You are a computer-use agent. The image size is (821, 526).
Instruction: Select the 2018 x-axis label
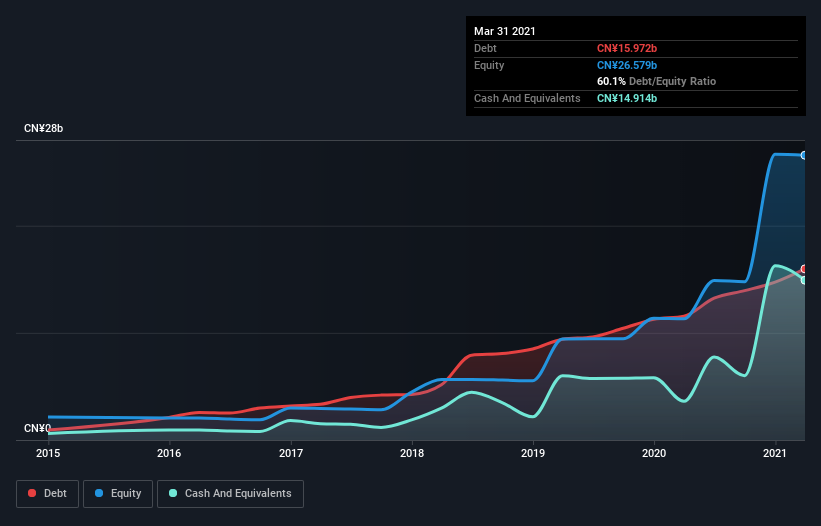click(x=412, y=453)
